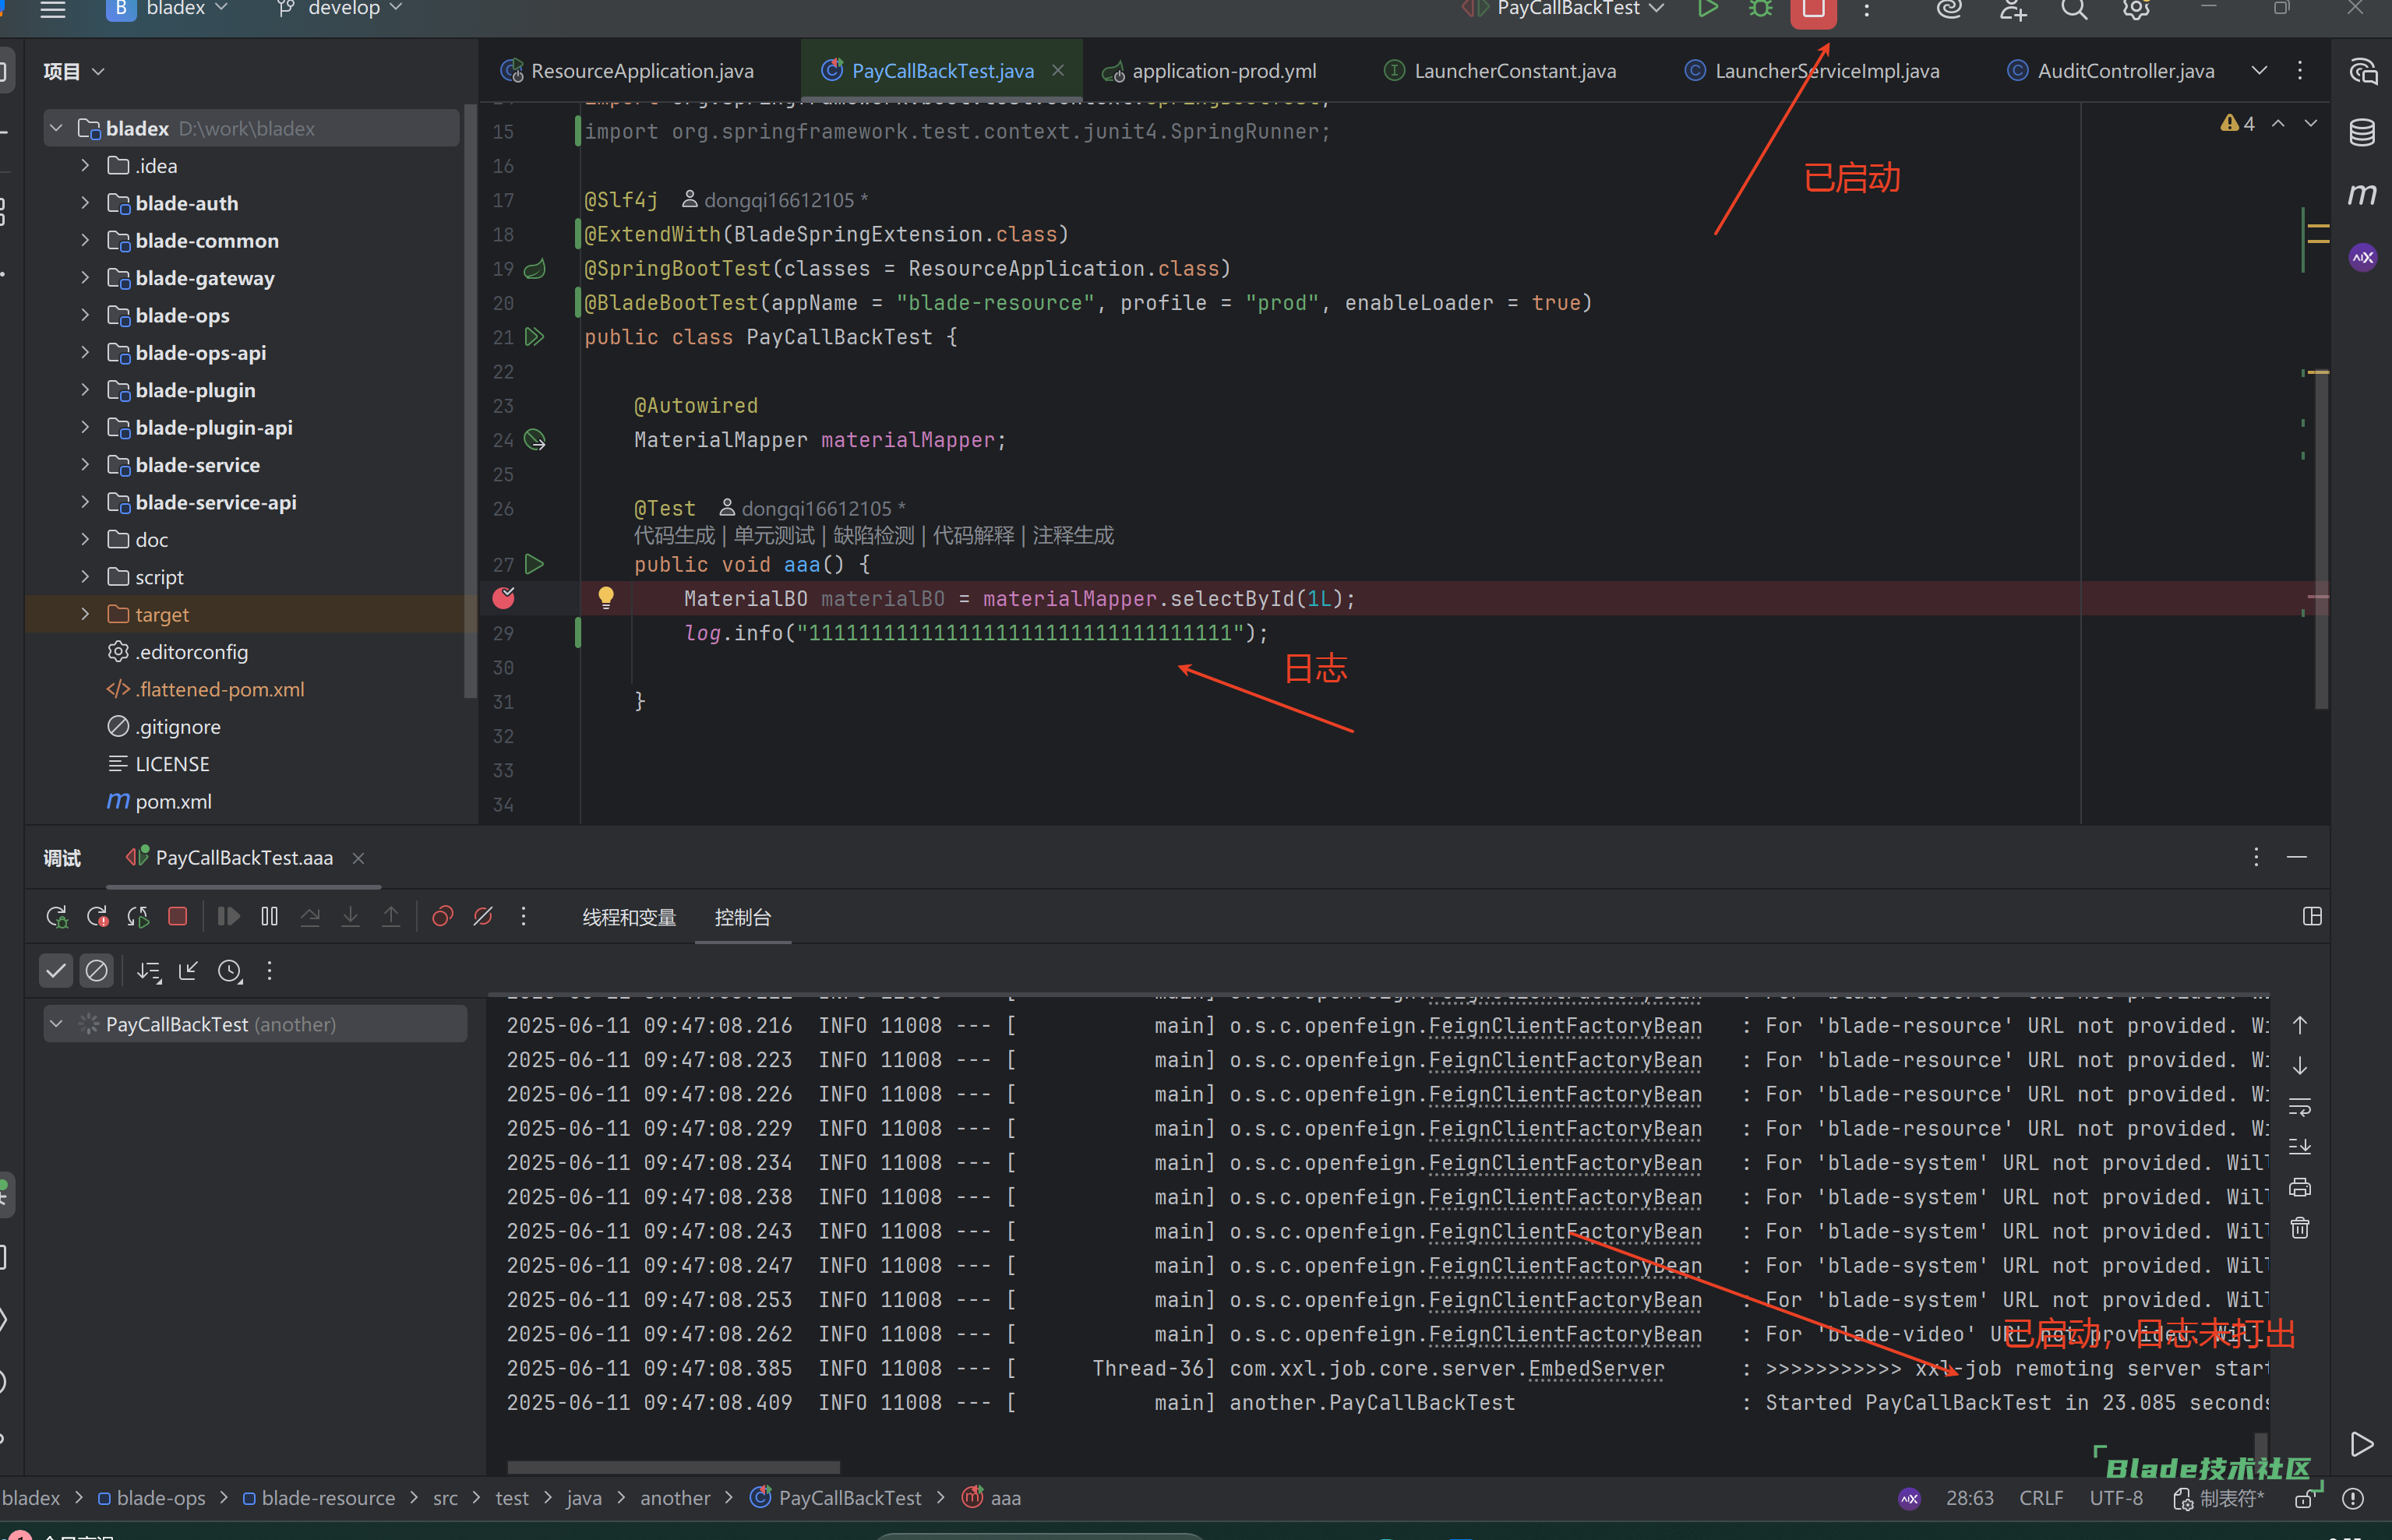This screenshot has height=1540, width=2392.
Task: Click the console horizontal scrollbar
Action: (674, 1467)
